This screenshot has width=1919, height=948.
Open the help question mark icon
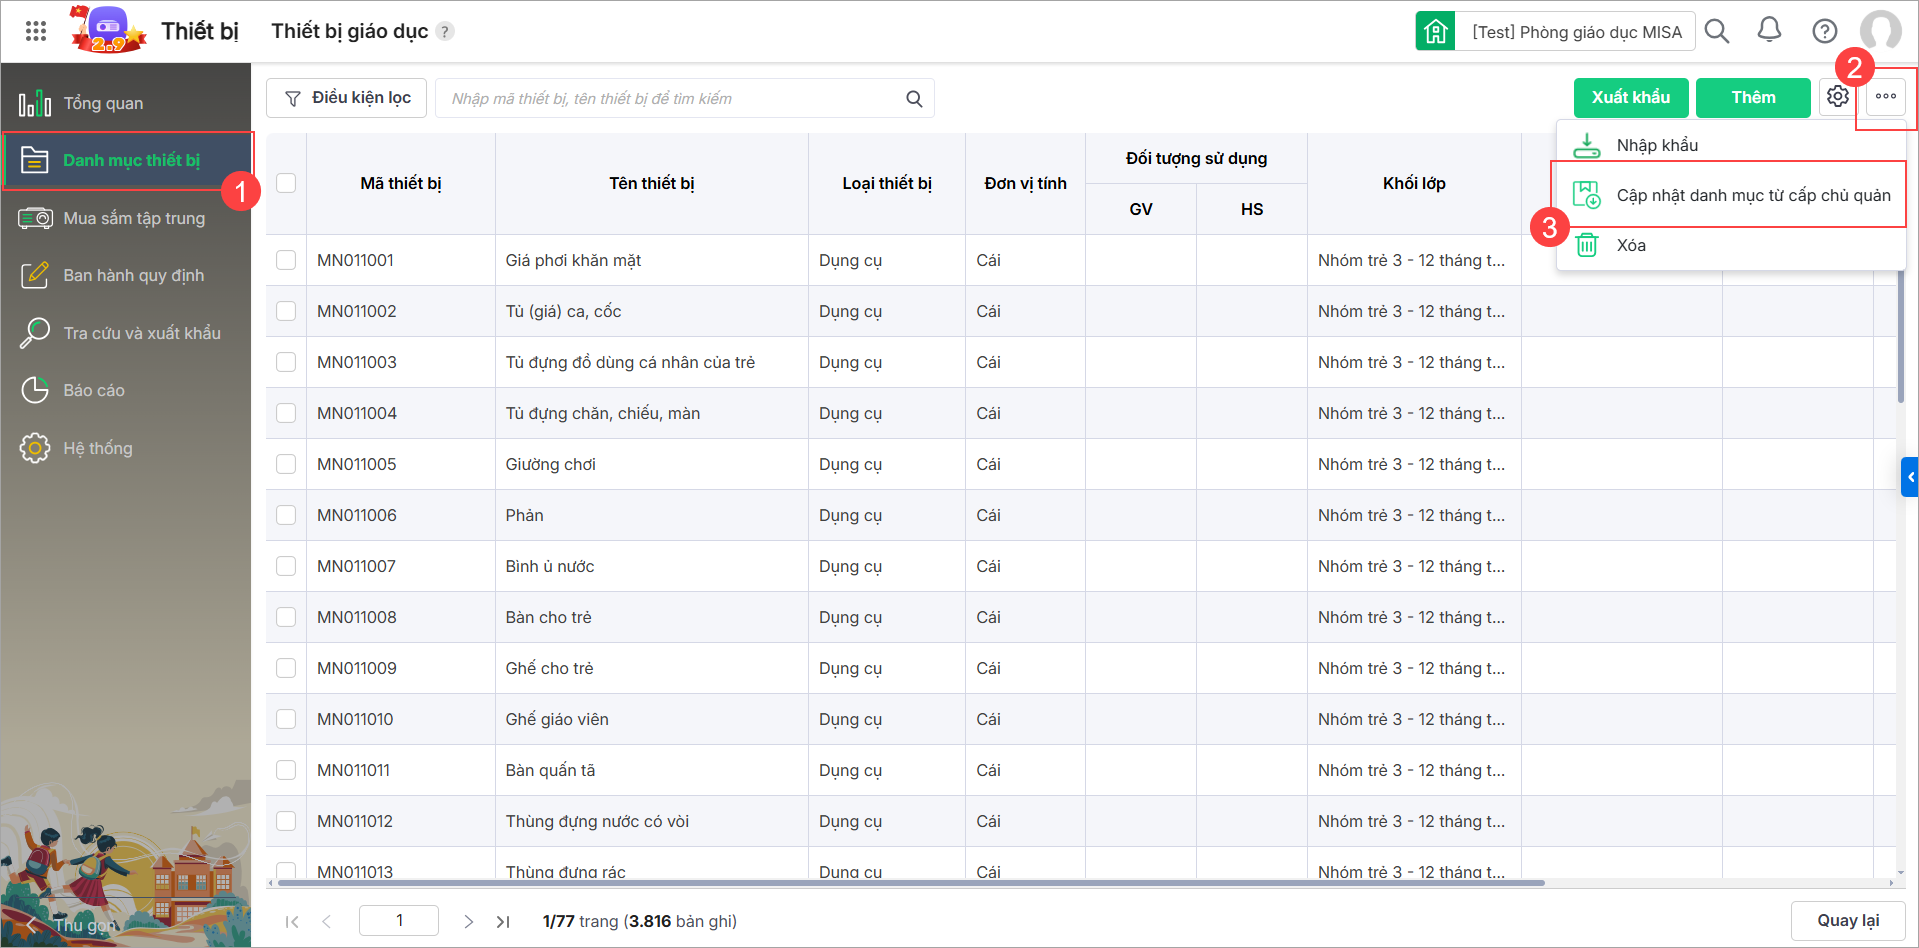pyautogui.click(x=1824, y=31)
